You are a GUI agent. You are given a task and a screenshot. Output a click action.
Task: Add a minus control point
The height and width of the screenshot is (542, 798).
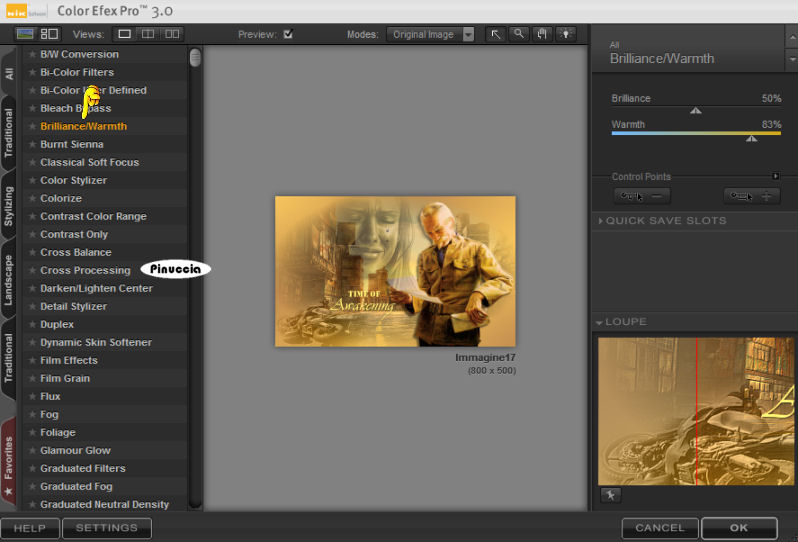point(641,196)
